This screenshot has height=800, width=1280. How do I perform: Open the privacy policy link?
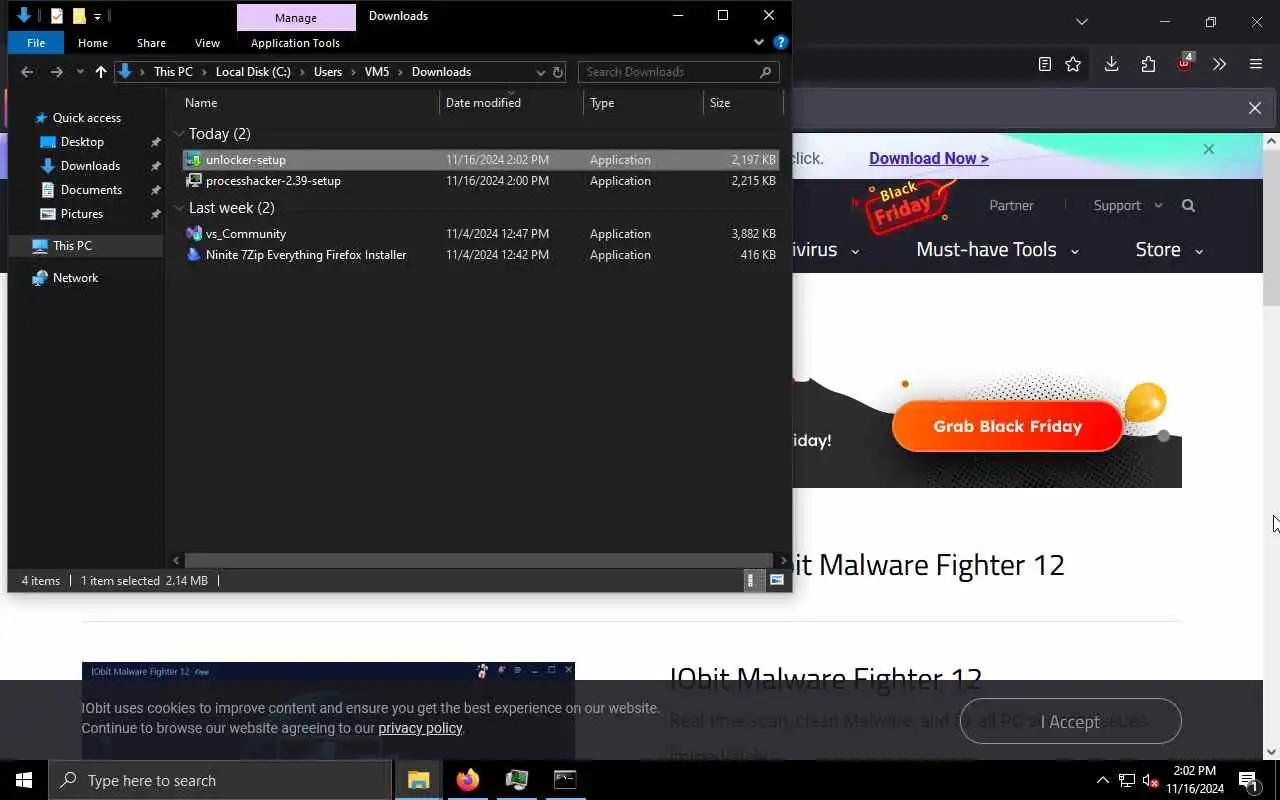[420, 728]
